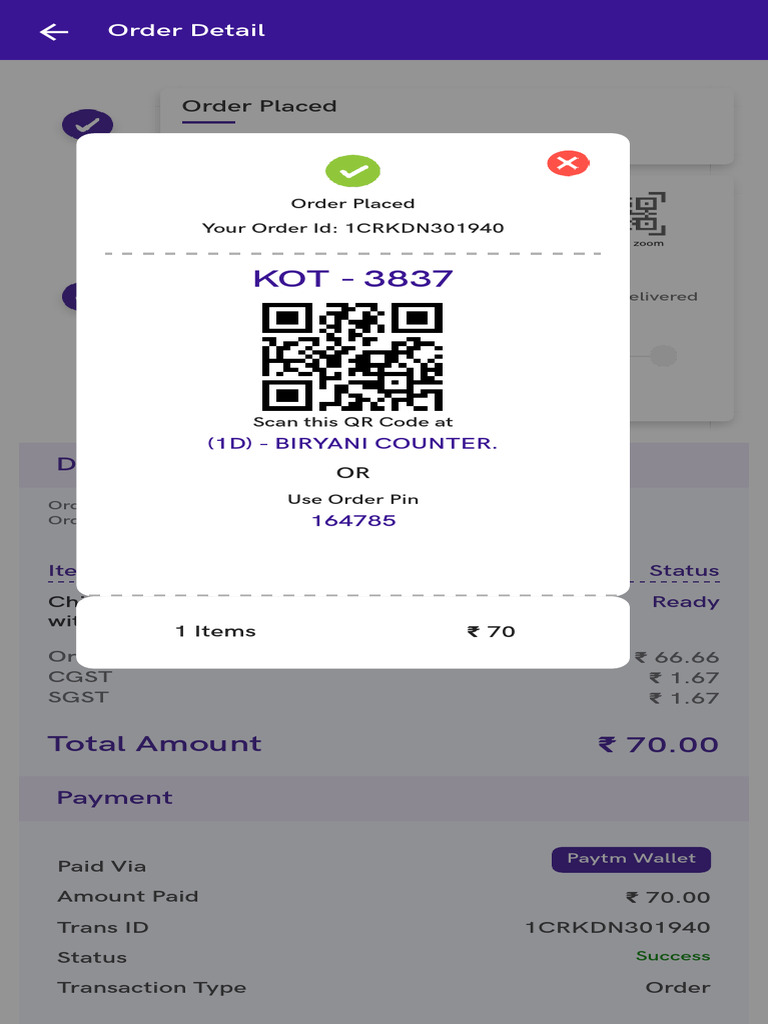Tap the delivery slider knob
The image size is (768, 1024).
click(x=664, y=356)
